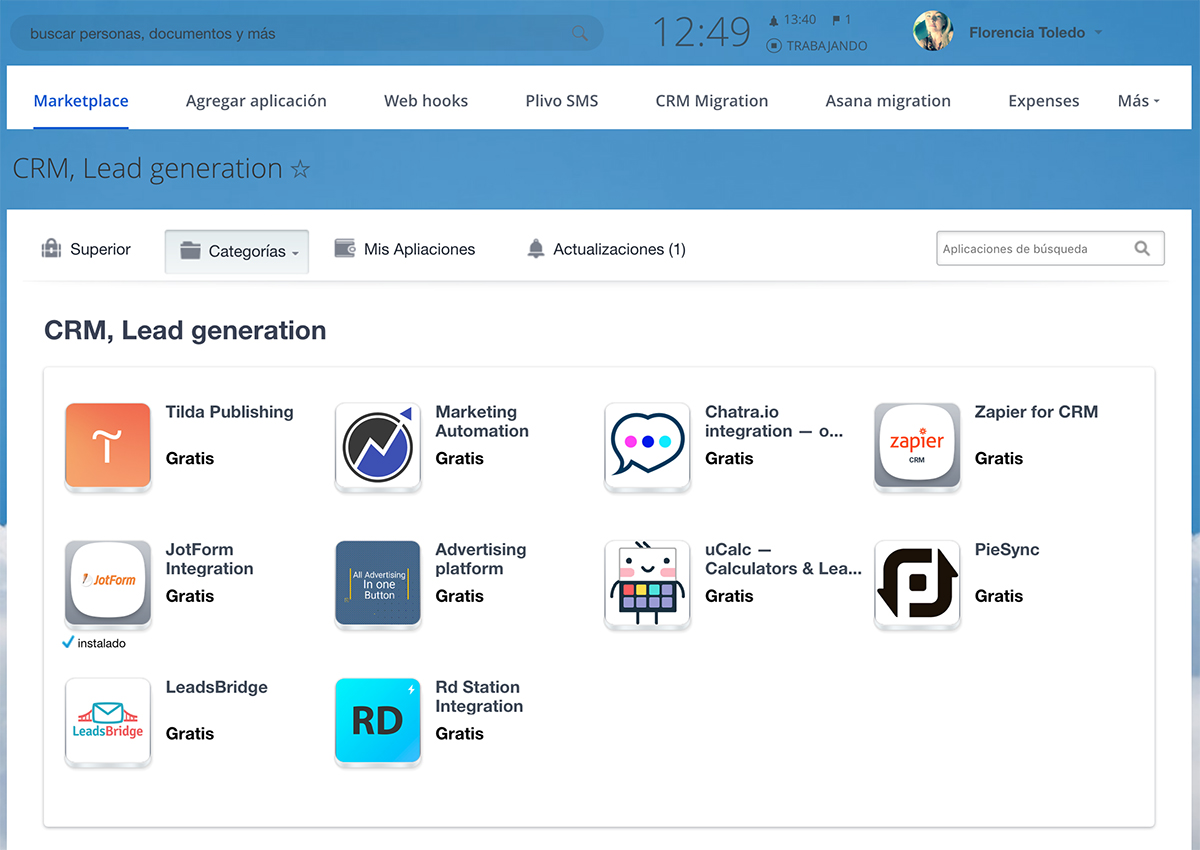Open the RD Station app icon

coord(378,721)
